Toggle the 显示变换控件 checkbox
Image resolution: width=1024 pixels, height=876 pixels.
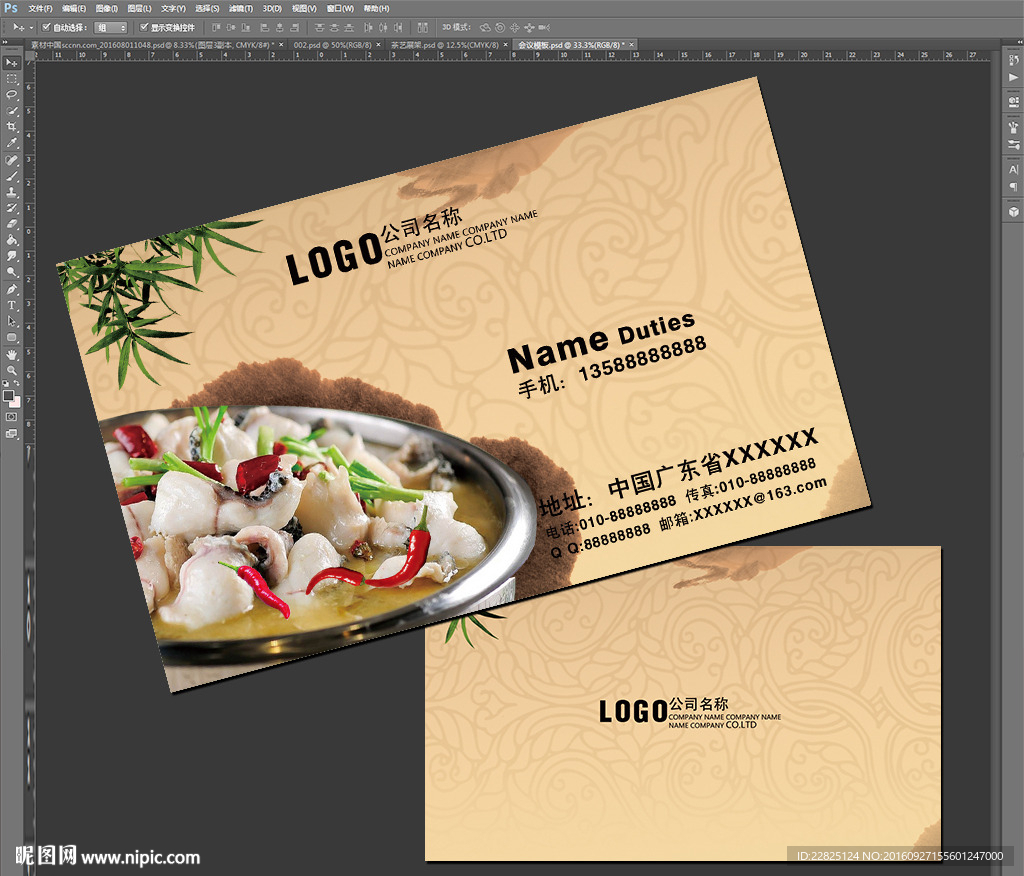(144, 27)
